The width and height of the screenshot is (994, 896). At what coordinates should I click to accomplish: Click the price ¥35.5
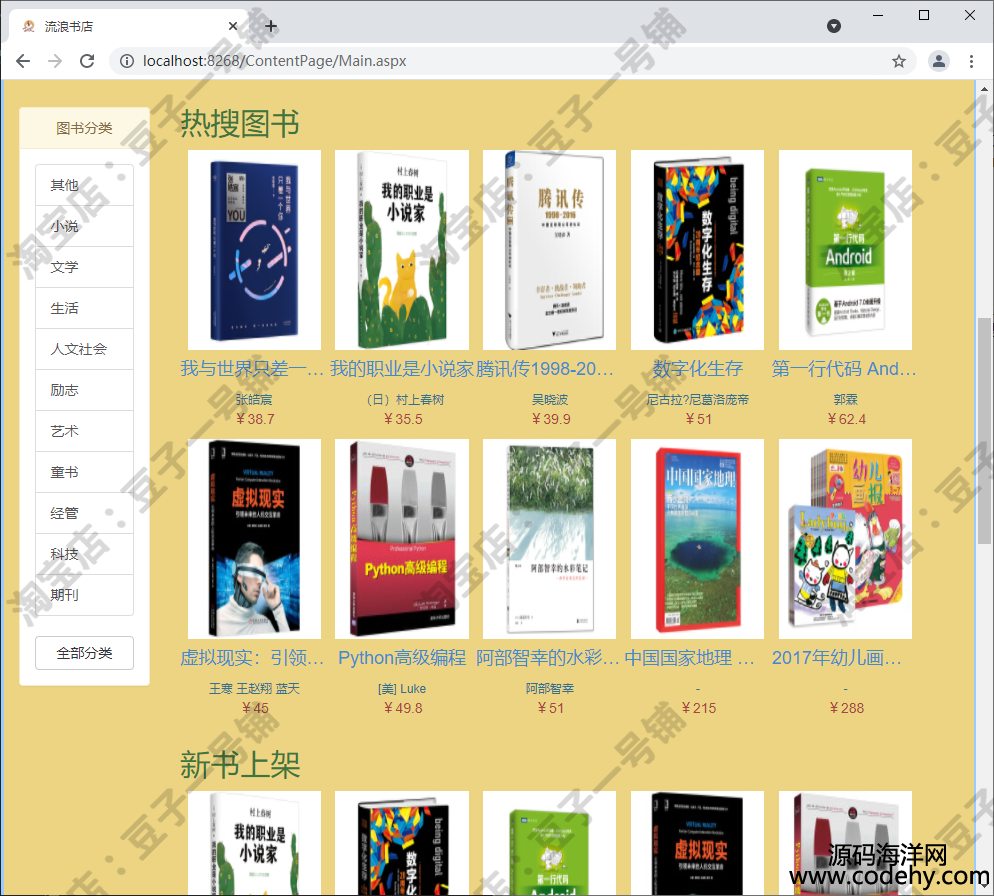coord(403,419)
